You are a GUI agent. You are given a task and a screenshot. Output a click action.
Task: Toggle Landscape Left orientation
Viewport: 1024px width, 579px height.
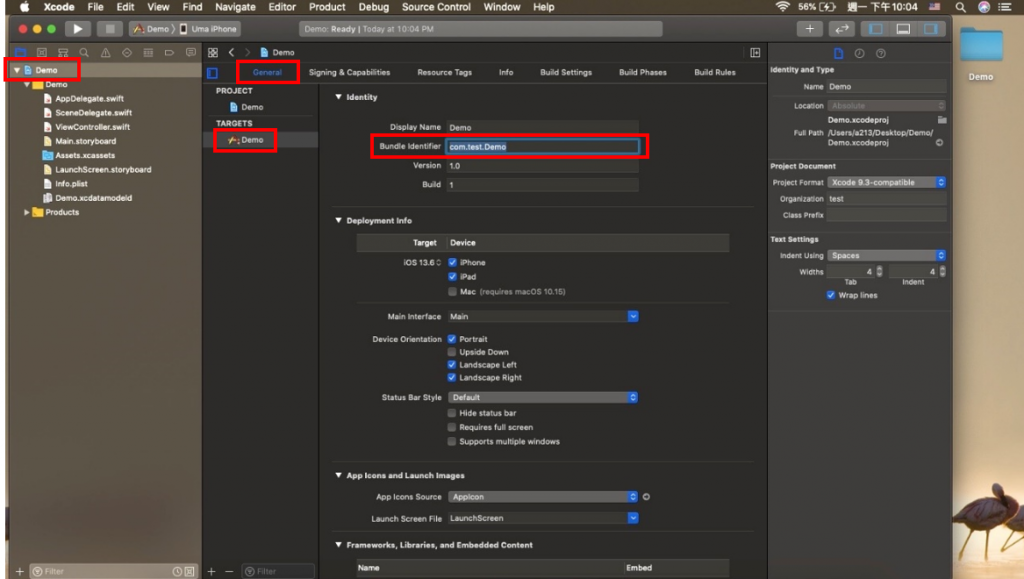[452, 364]
